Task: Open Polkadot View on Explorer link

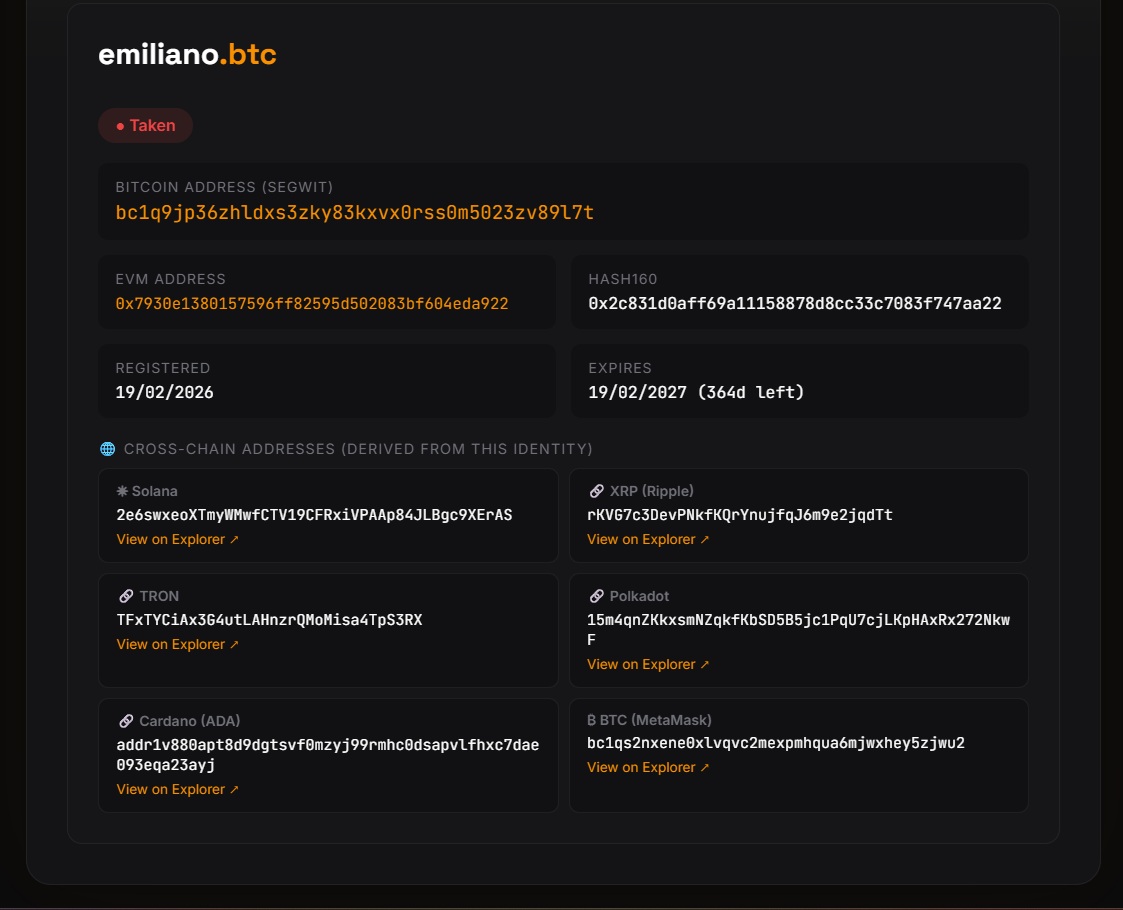Action: click(x=648, y=665)
